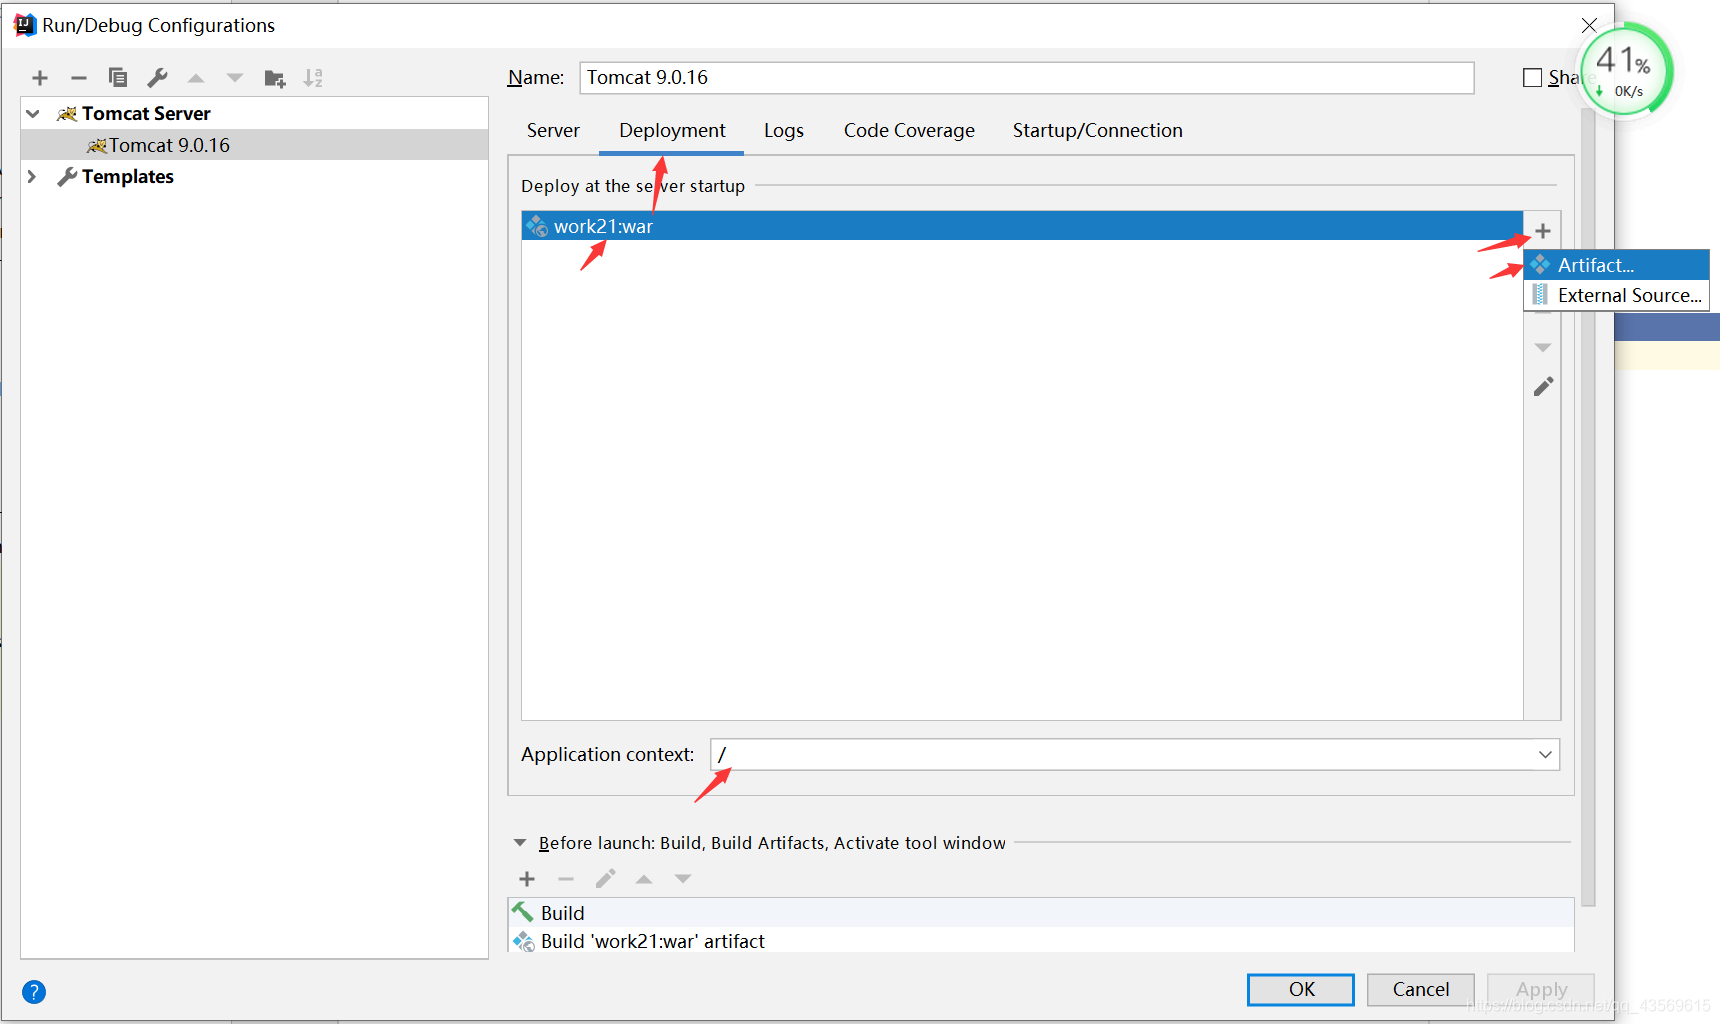This screenshot has height=1024, width=1720.
Task: Copy the selected configuration
Action: point(118,78)
